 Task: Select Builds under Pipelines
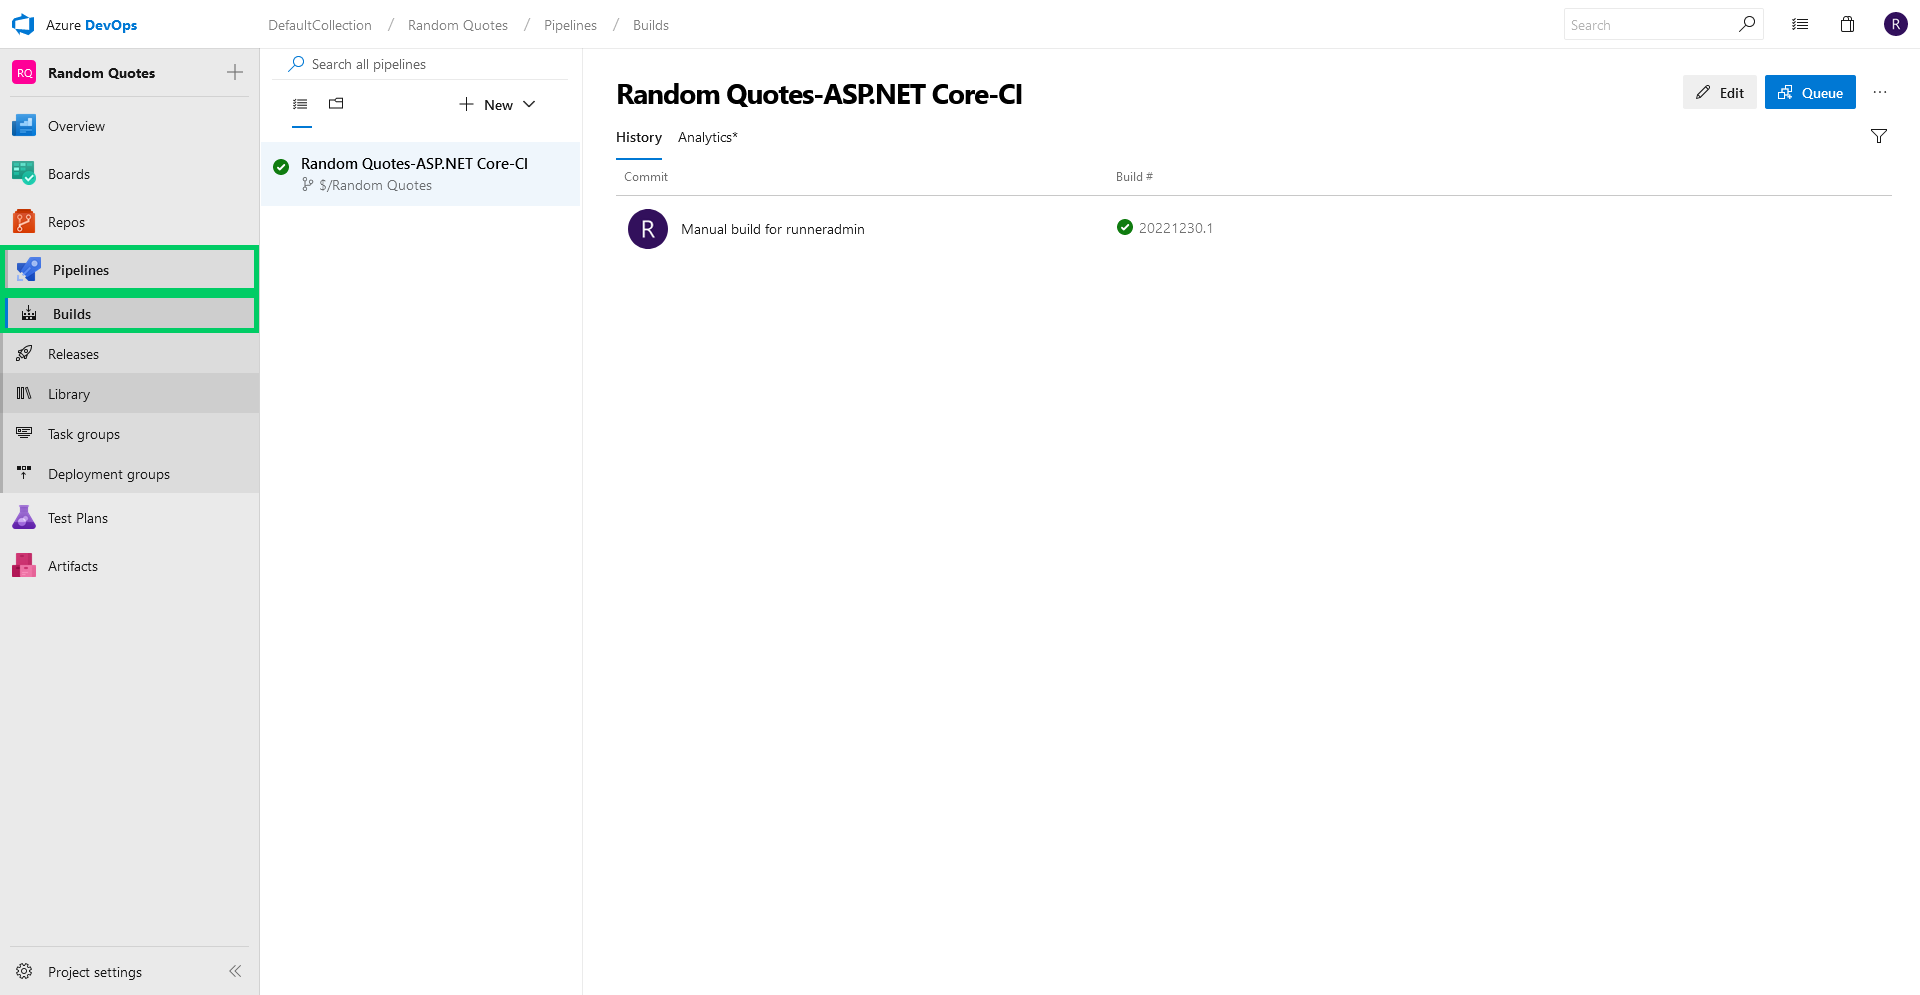pyautogui.click(x=130, y=314)
